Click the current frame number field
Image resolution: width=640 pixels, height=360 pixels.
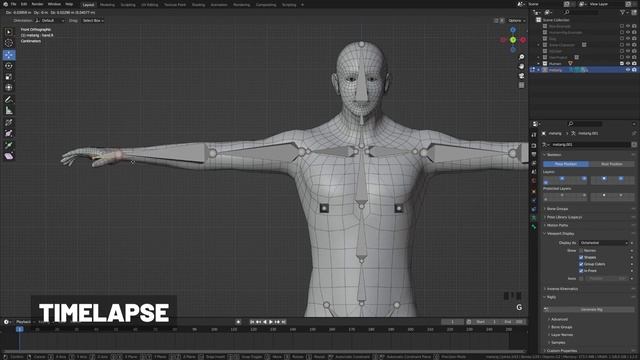[x=452, y=322]
